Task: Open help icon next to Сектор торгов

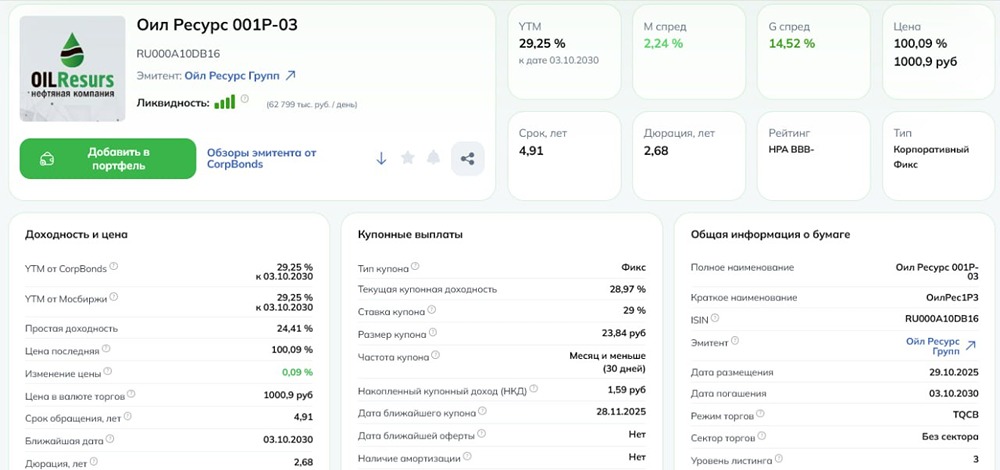Action: [761, 437]
